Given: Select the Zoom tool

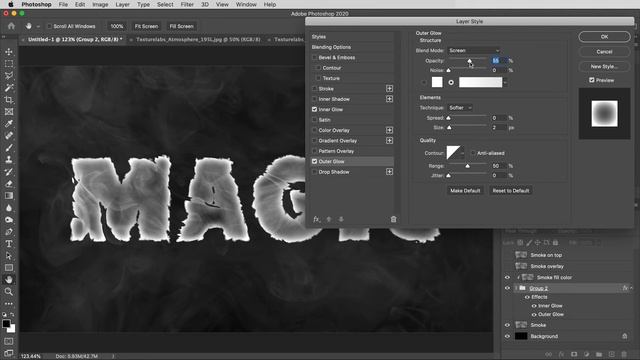Looking at the screenshot, I should pos(9,291).
